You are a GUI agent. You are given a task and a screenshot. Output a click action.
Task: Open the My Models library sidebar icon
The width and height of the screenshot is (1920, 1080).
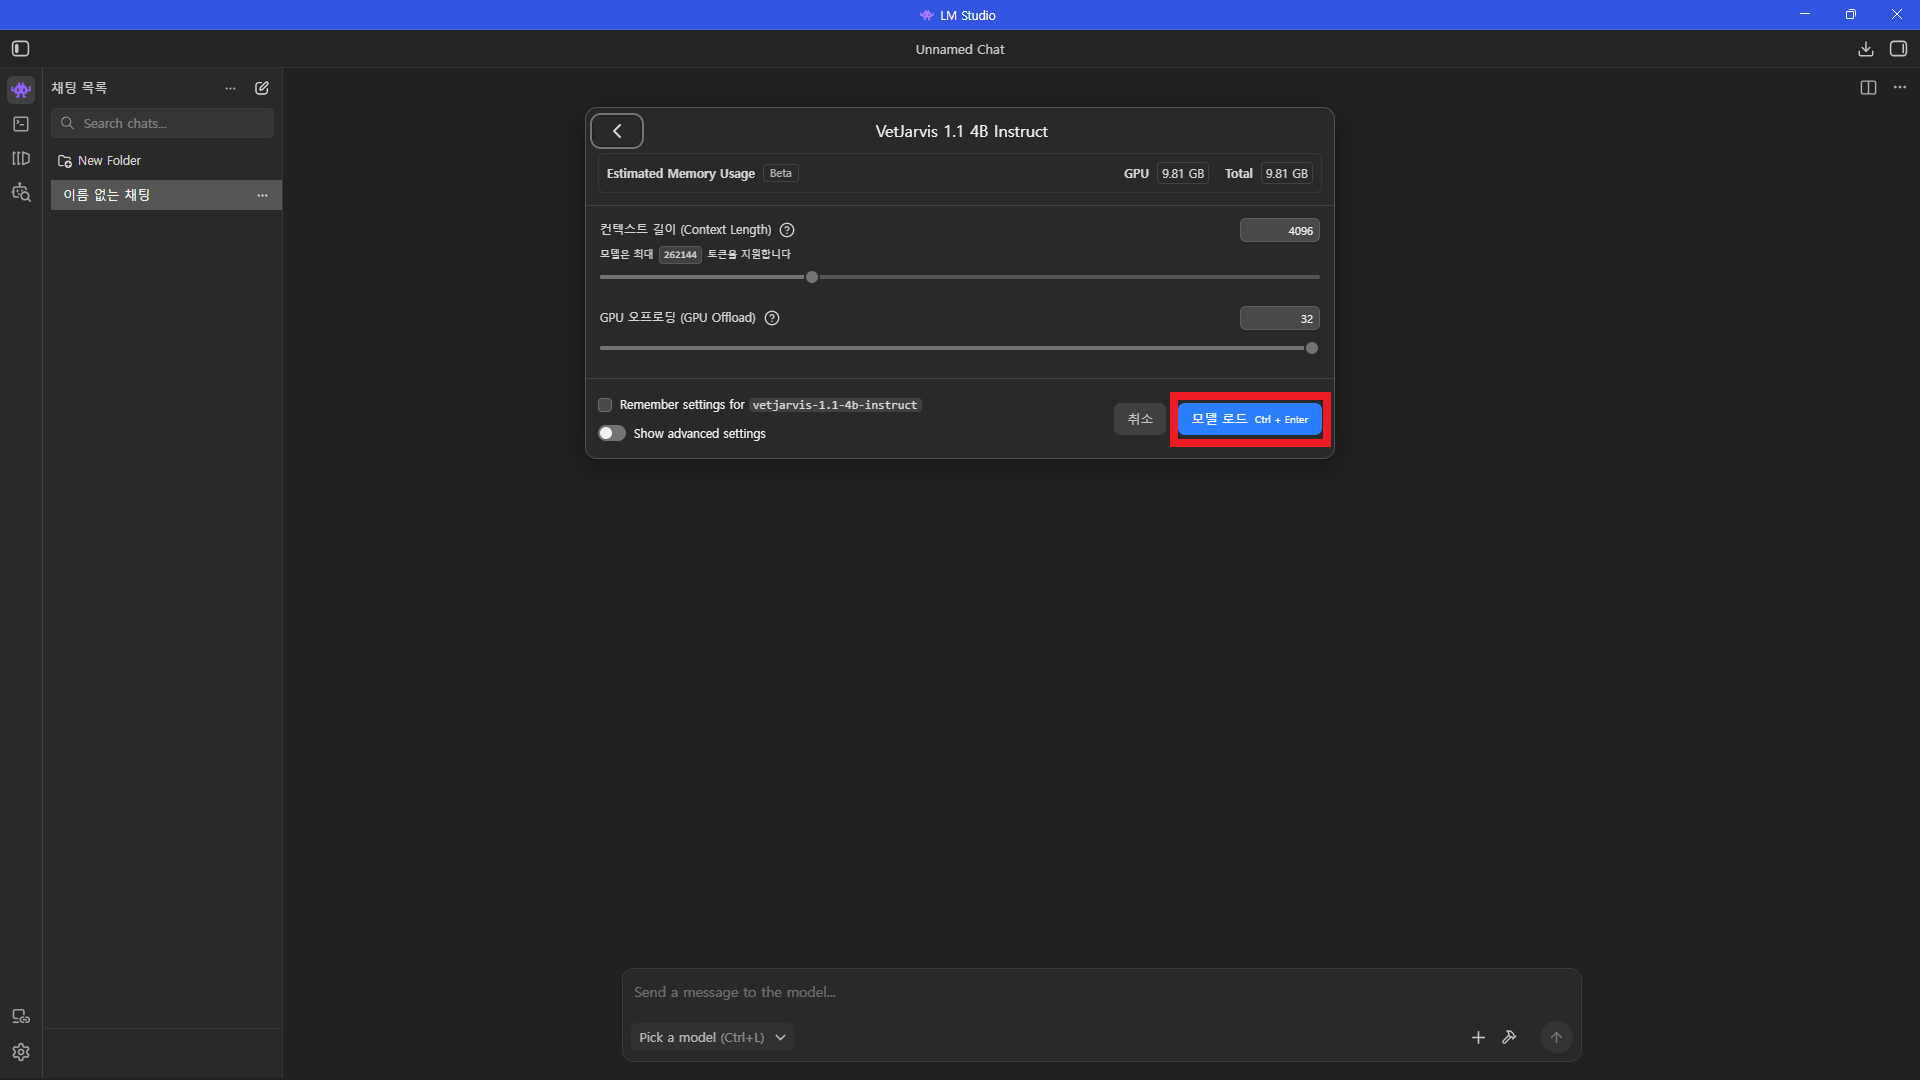[21, 158]
